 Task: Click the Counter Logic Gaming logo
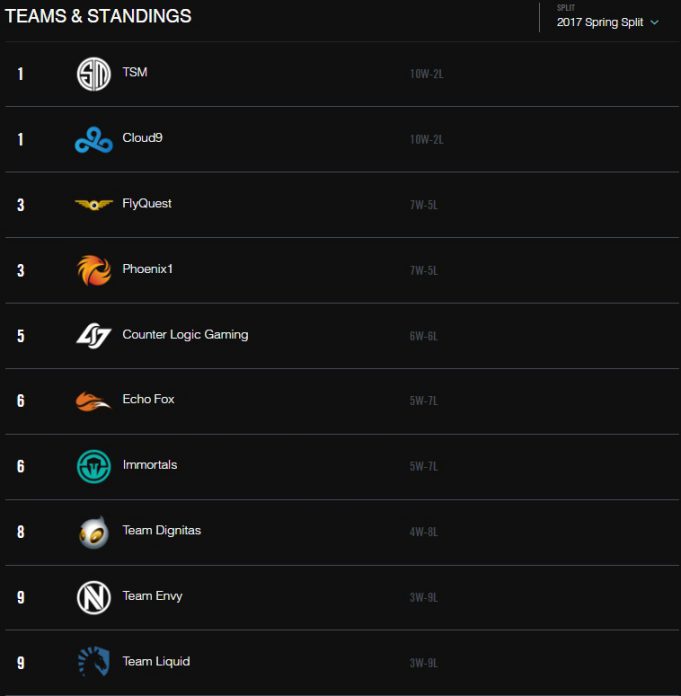tap(94, 336)
